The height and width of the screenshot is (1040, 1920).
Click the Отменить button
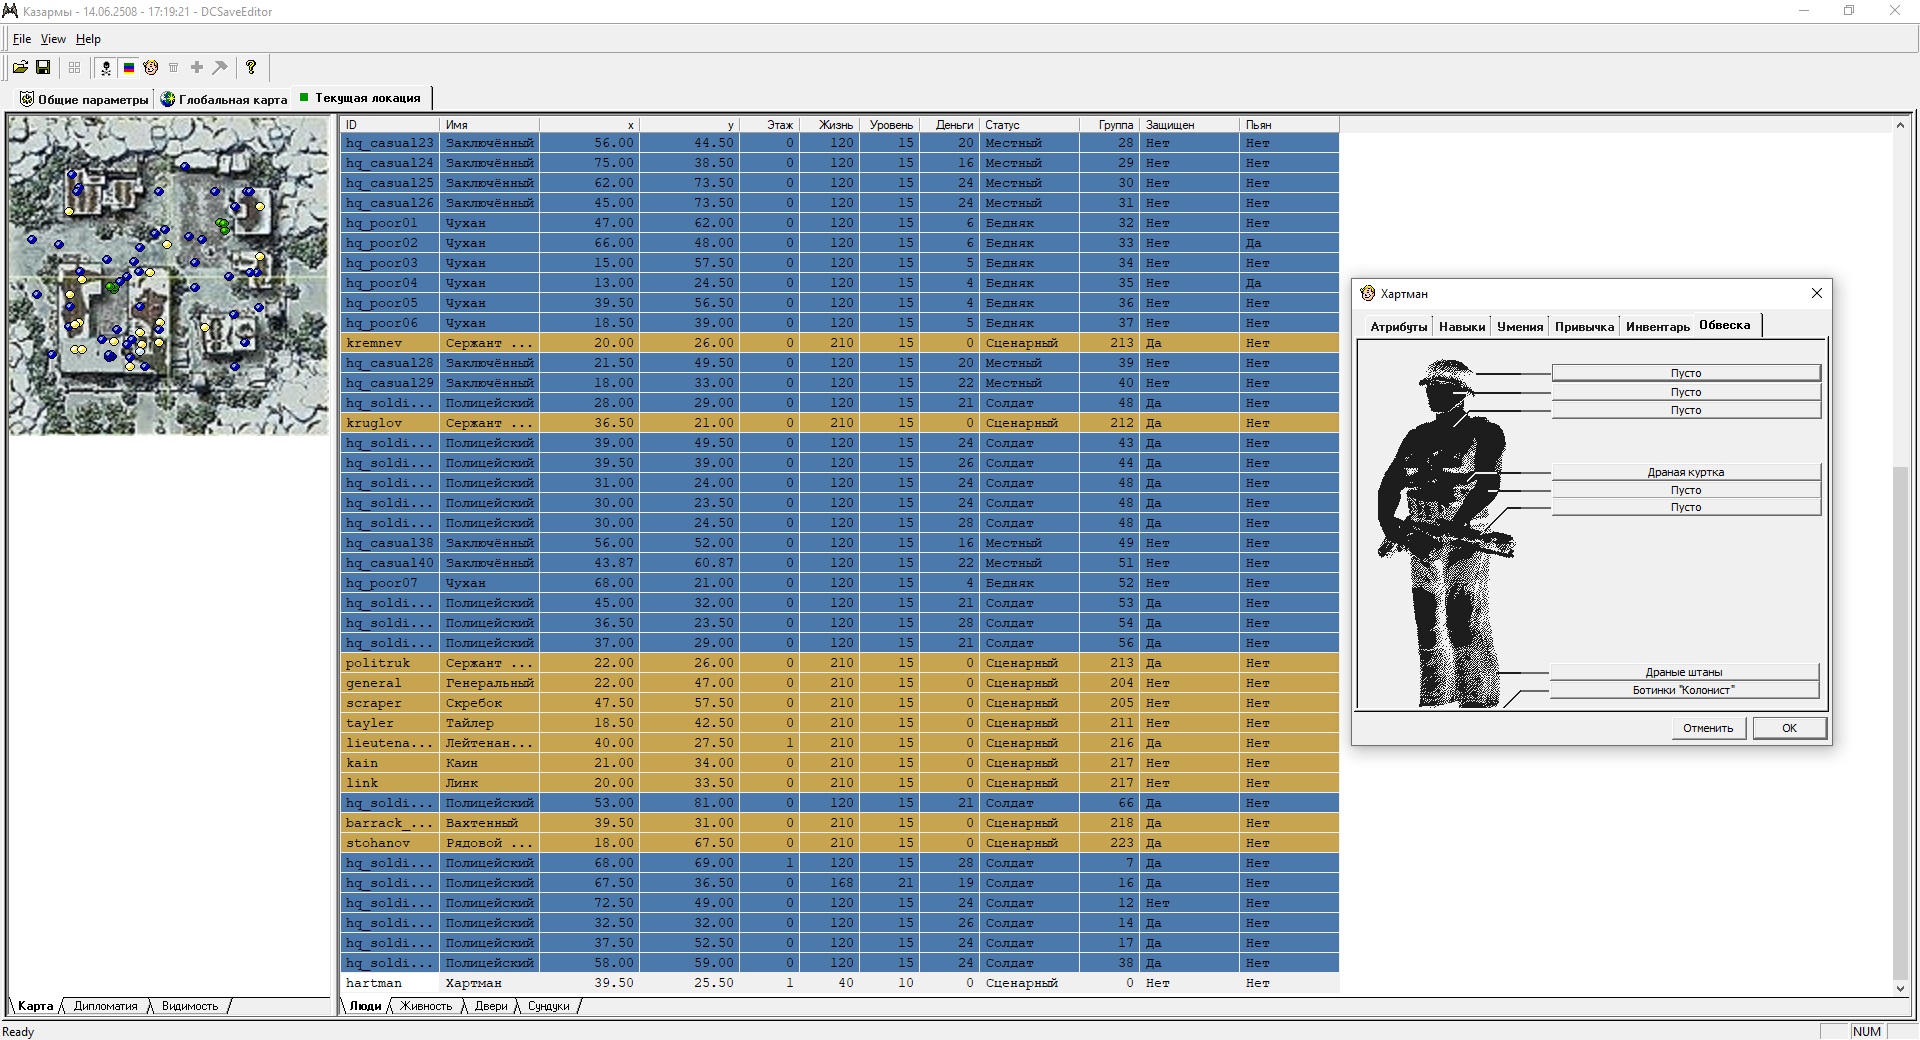(x=1708, y=728)
